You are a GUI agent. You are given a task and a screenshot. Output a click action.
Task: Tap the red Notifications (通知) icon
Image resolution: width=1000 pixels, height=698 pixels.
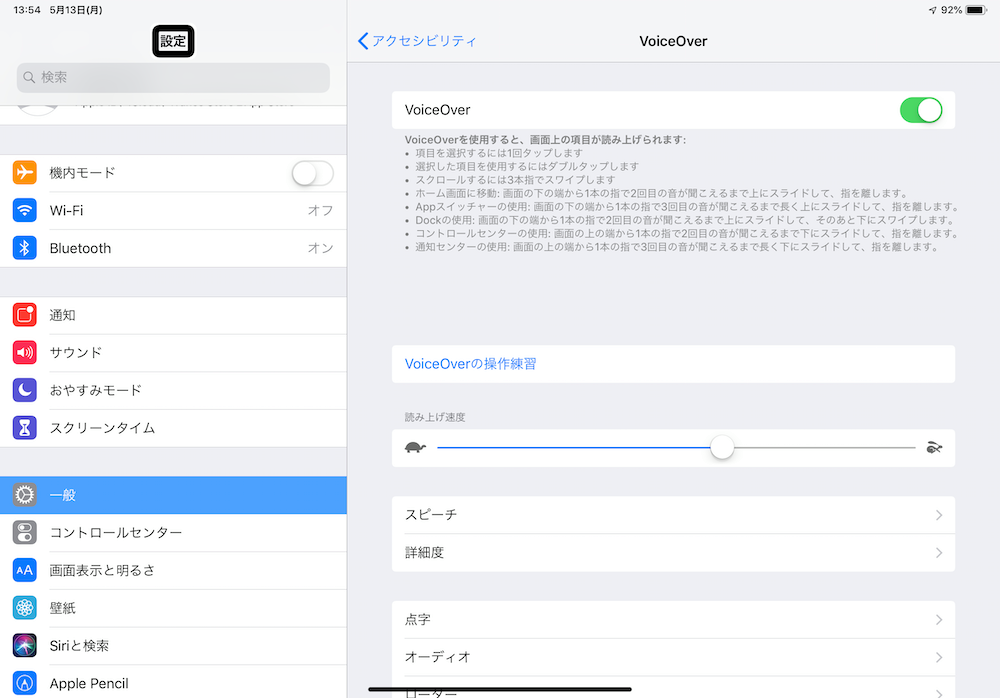[x=24, y=315]
